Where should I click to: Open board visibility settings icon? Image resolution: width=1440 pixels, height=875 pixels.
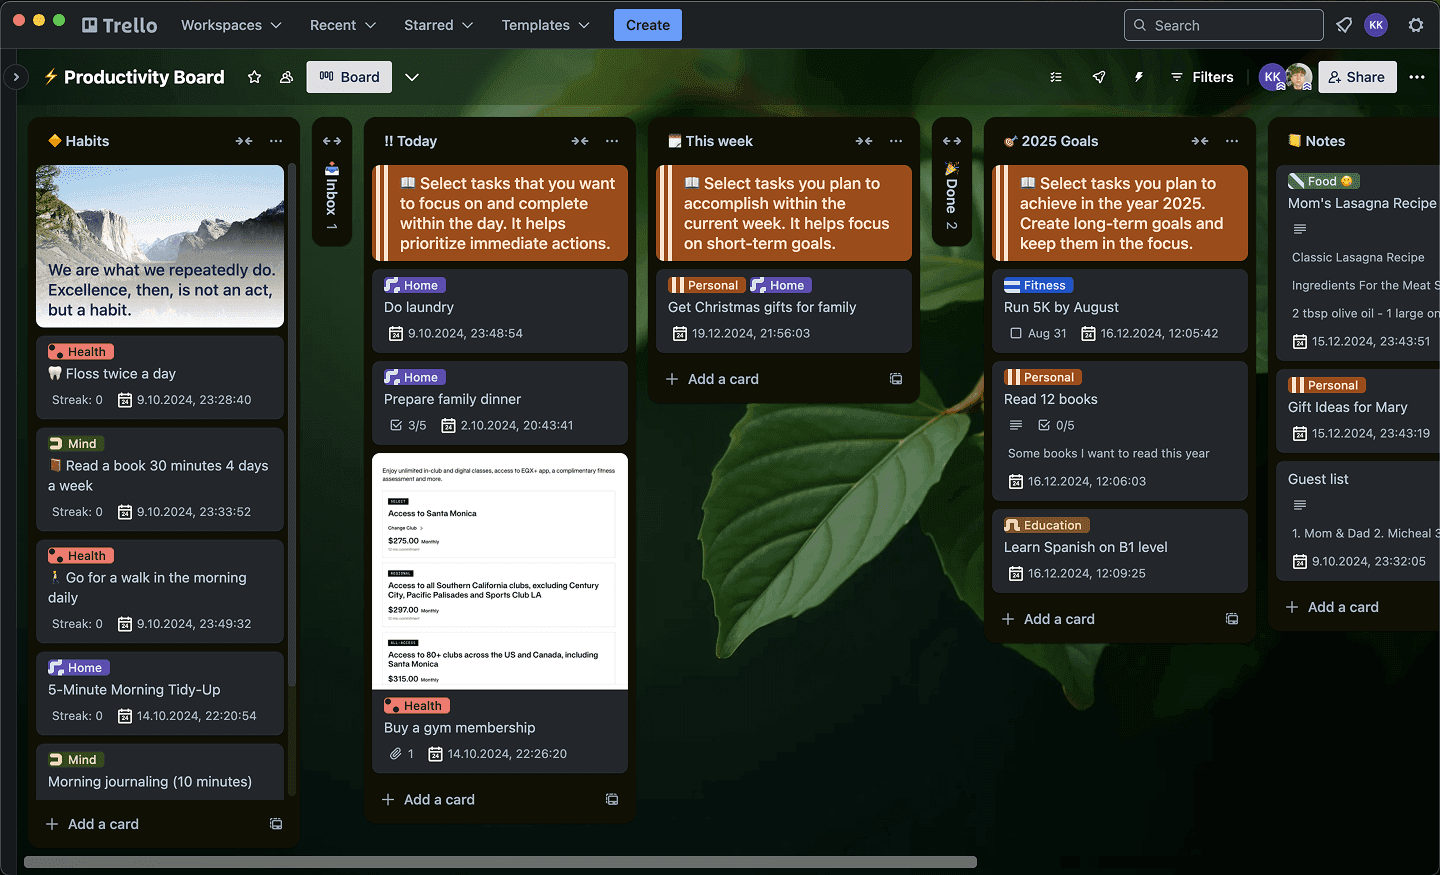[x=286, y=77]
